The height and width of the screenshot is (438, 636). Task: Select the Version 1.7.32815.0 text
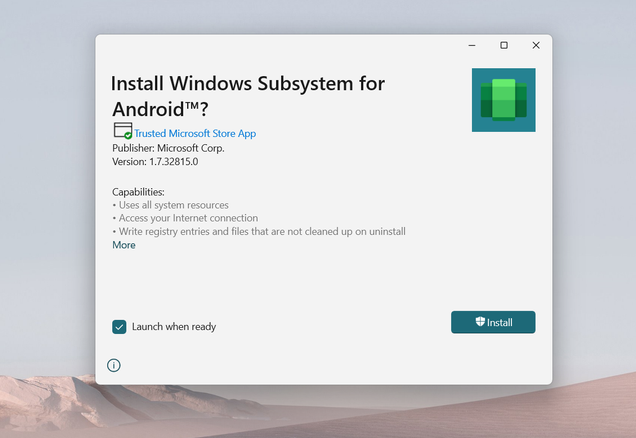click(x=155, y=161)
